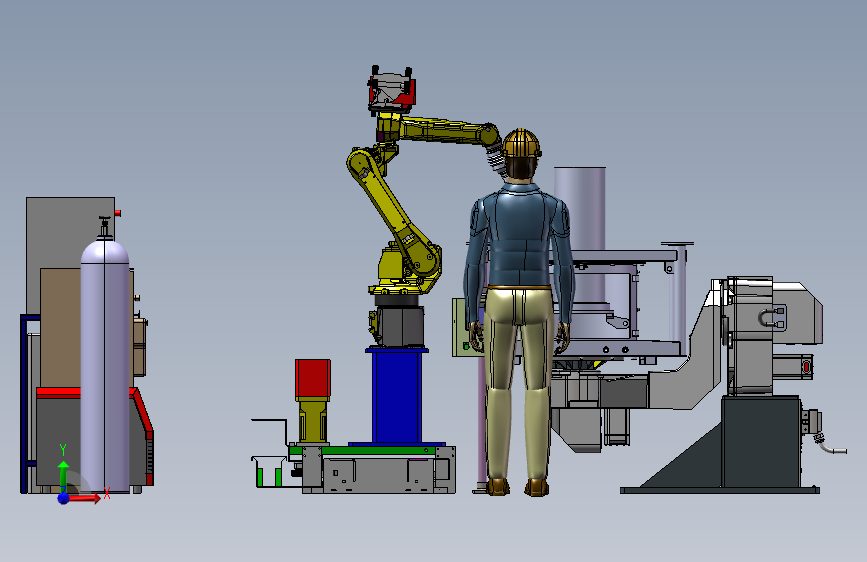
Task: Select the blue frame tube on the welder cart
Action: [24, 404]
